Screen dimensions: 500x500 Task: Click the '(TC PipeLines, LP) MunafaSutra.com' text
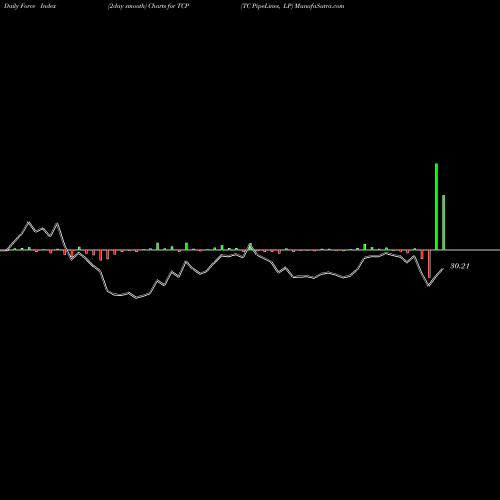[292, 6]
